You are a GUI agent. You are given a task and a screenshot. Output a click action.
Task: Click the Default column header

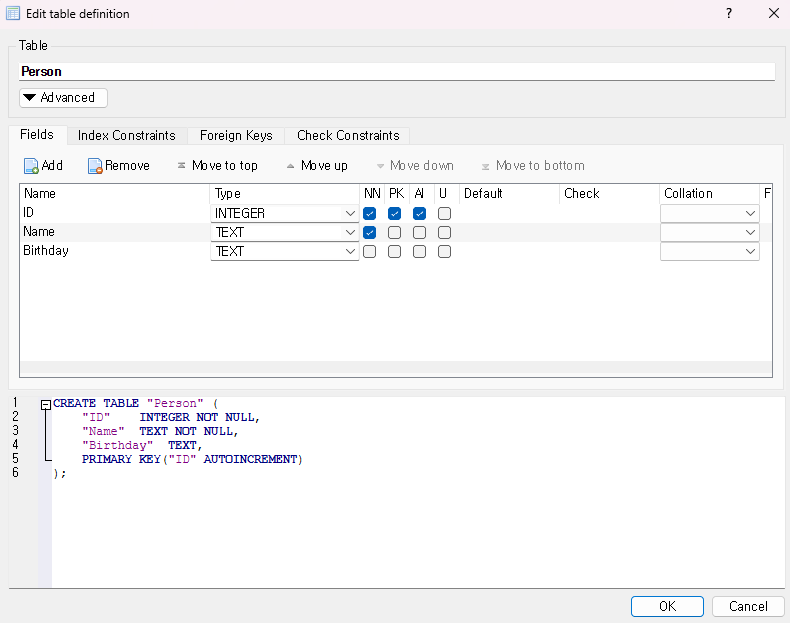[509, 194]
